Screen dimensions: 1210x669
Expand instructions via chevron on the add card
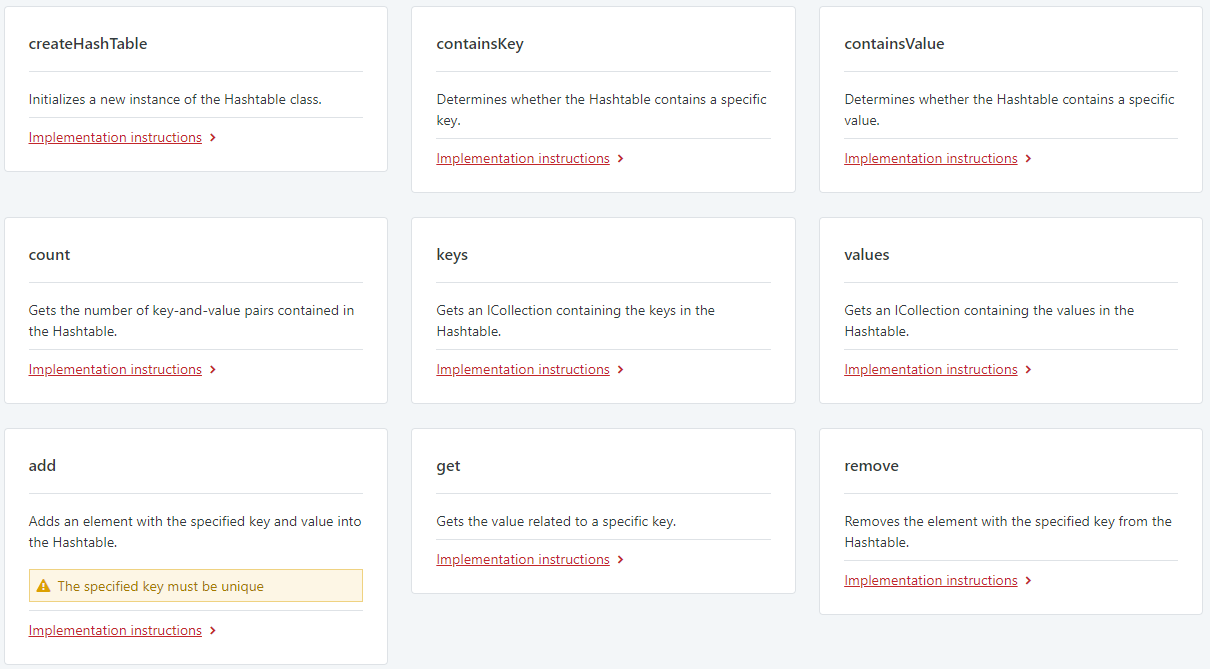tap(212, 630)
